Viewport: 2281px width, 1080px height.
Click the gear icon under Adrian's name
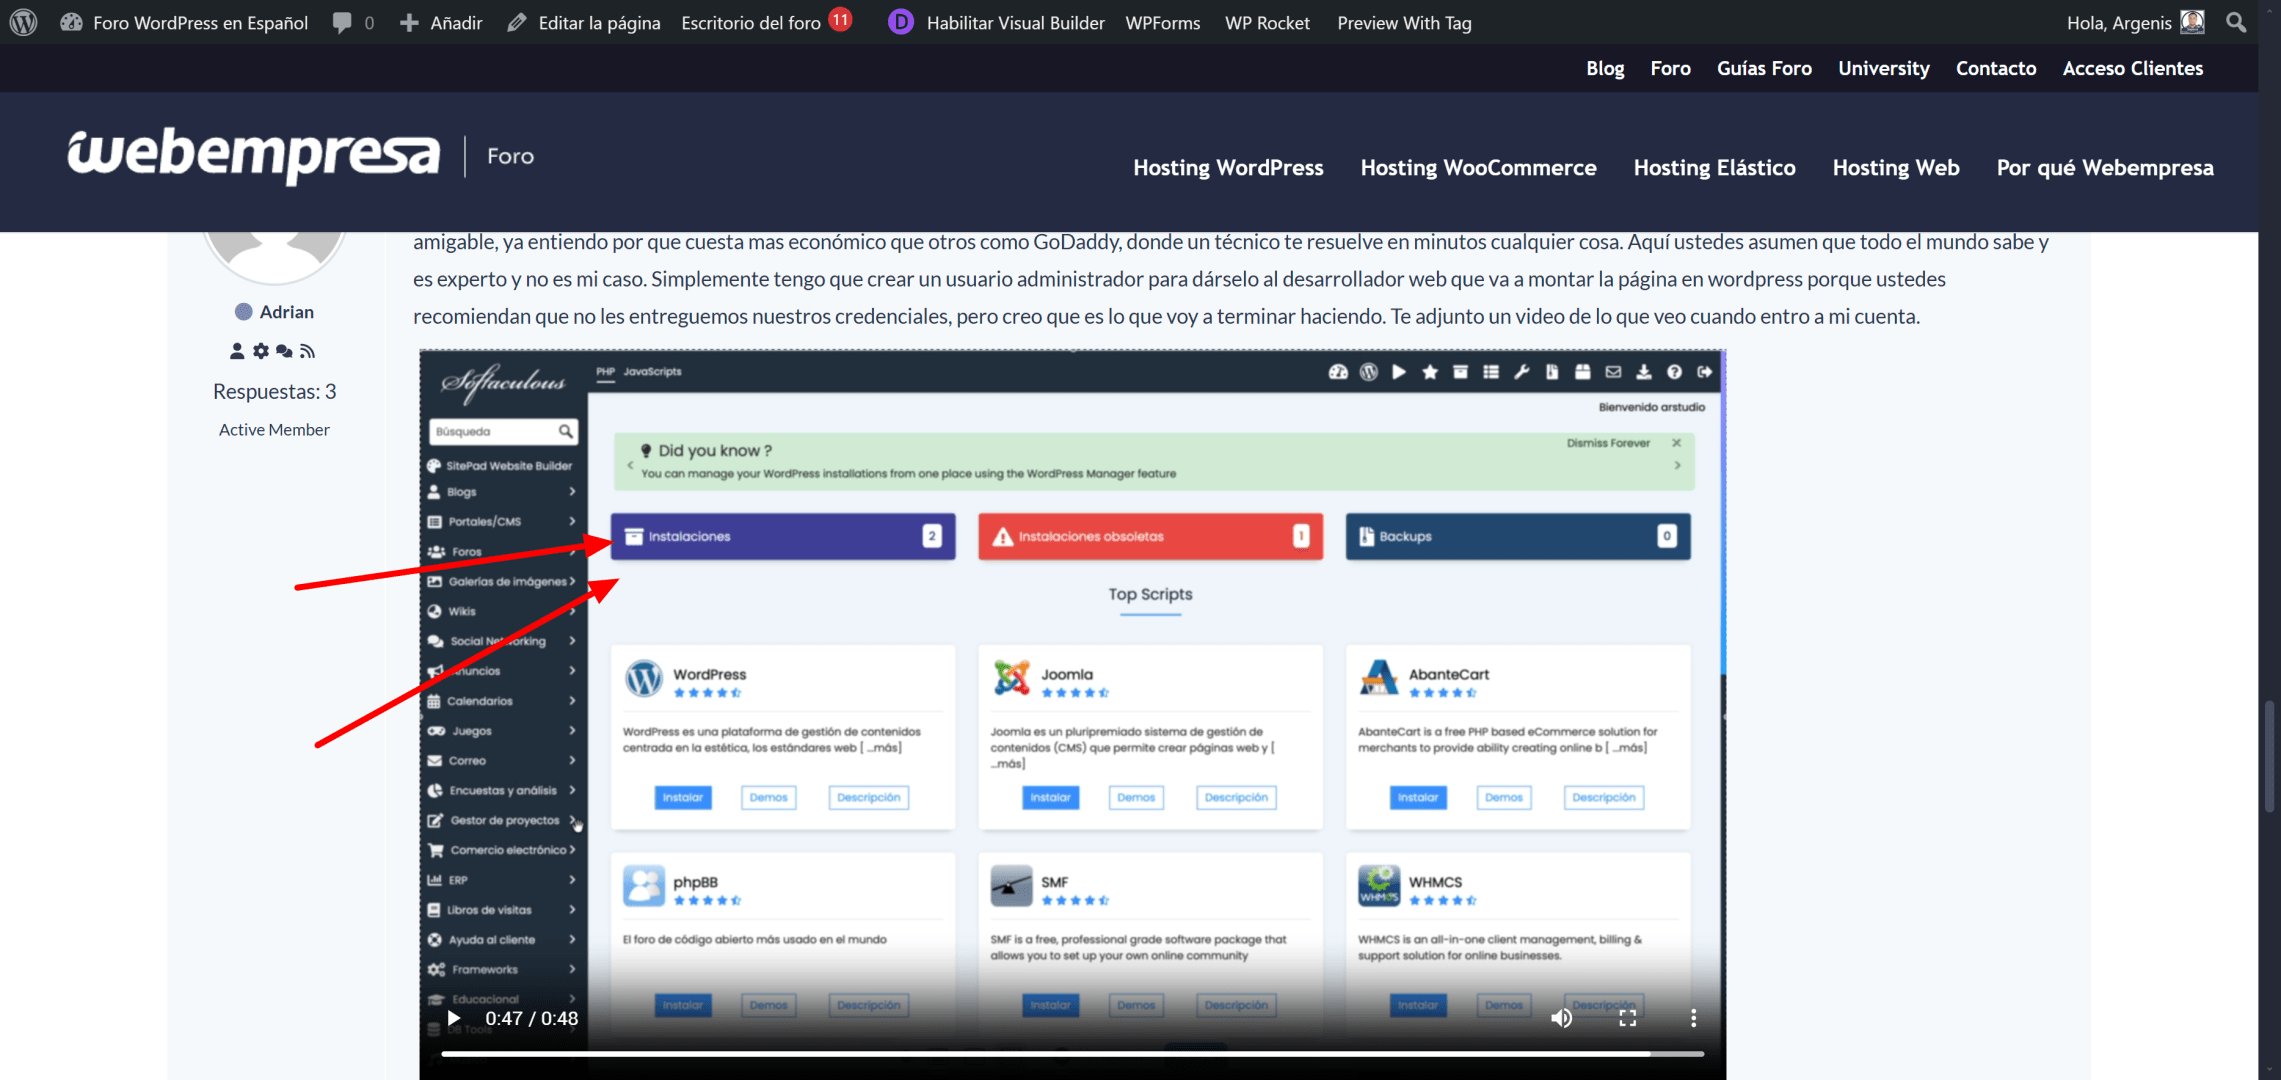(x=261, y=351)
